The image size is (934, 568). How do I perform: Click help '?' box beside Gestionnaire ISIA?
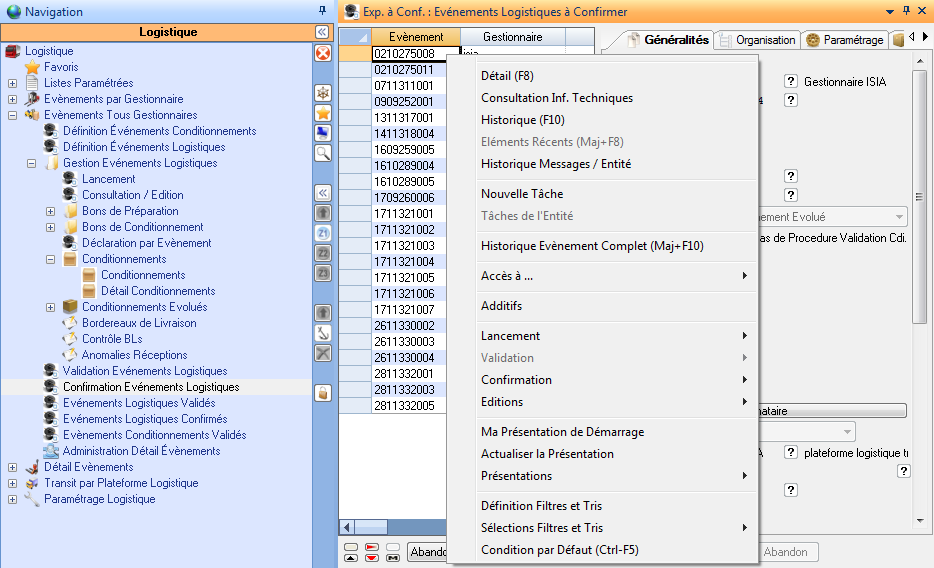(790, 82)
